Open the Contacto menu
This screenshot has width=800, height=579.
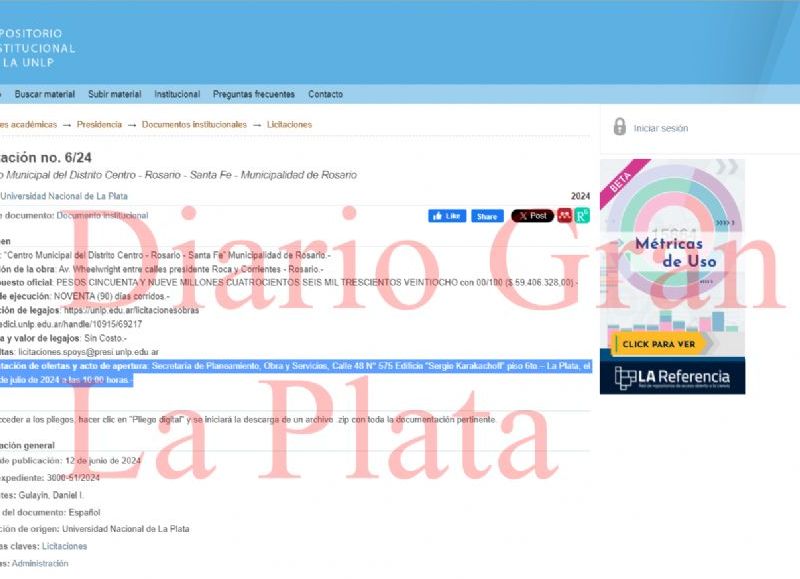[x=326, y=94]
